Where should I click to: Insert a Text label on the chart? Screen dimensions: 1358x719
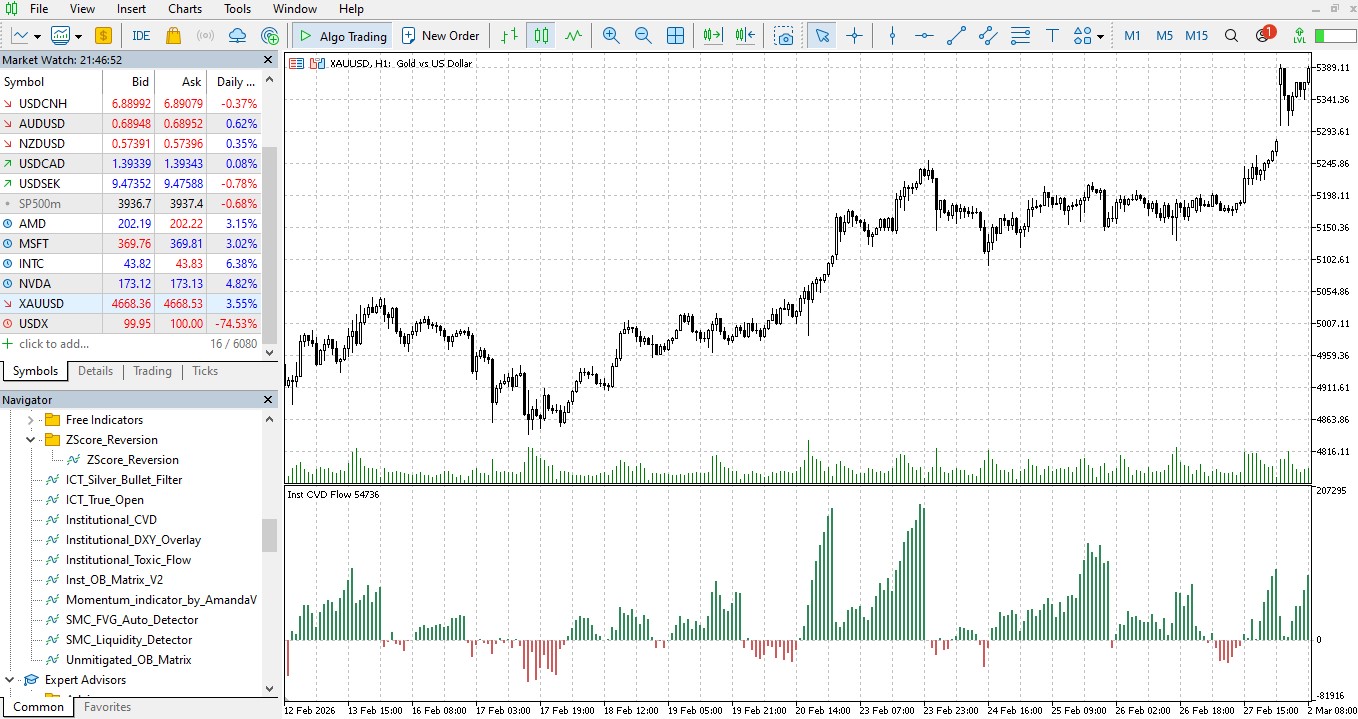tap(1053, 35)
